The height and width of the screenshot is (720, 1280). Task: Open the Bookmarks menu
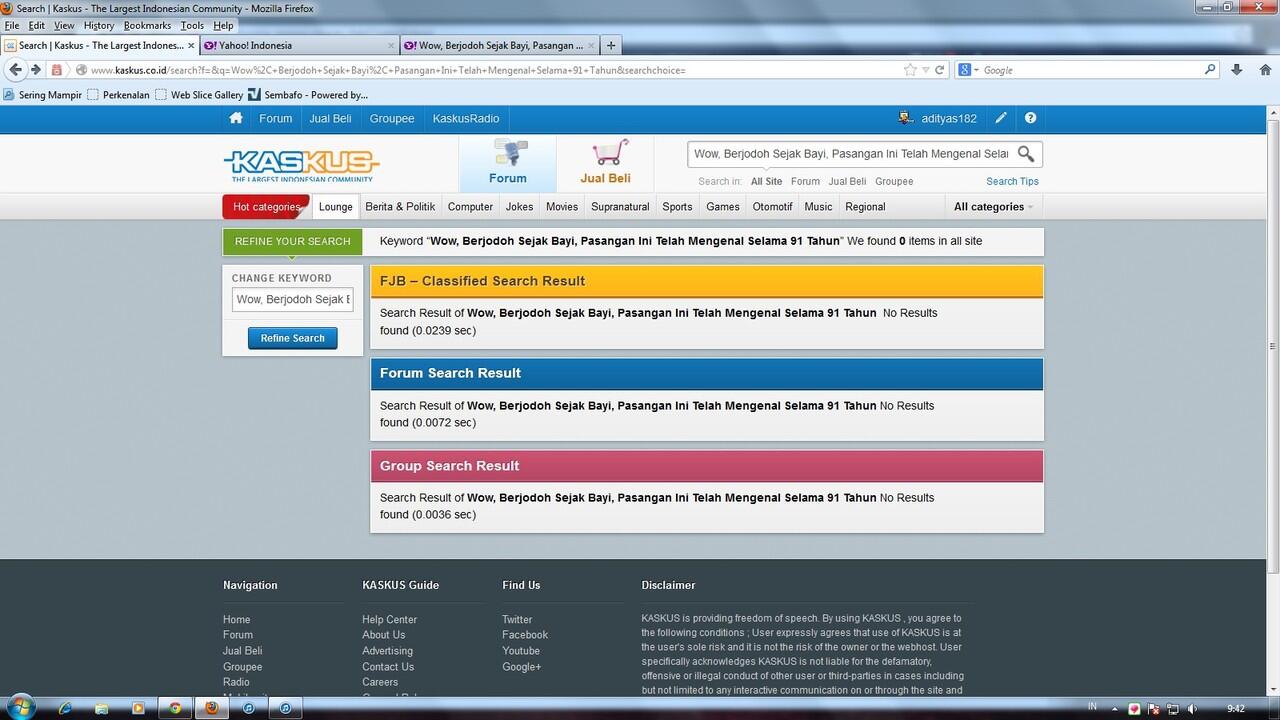point(147,25)
